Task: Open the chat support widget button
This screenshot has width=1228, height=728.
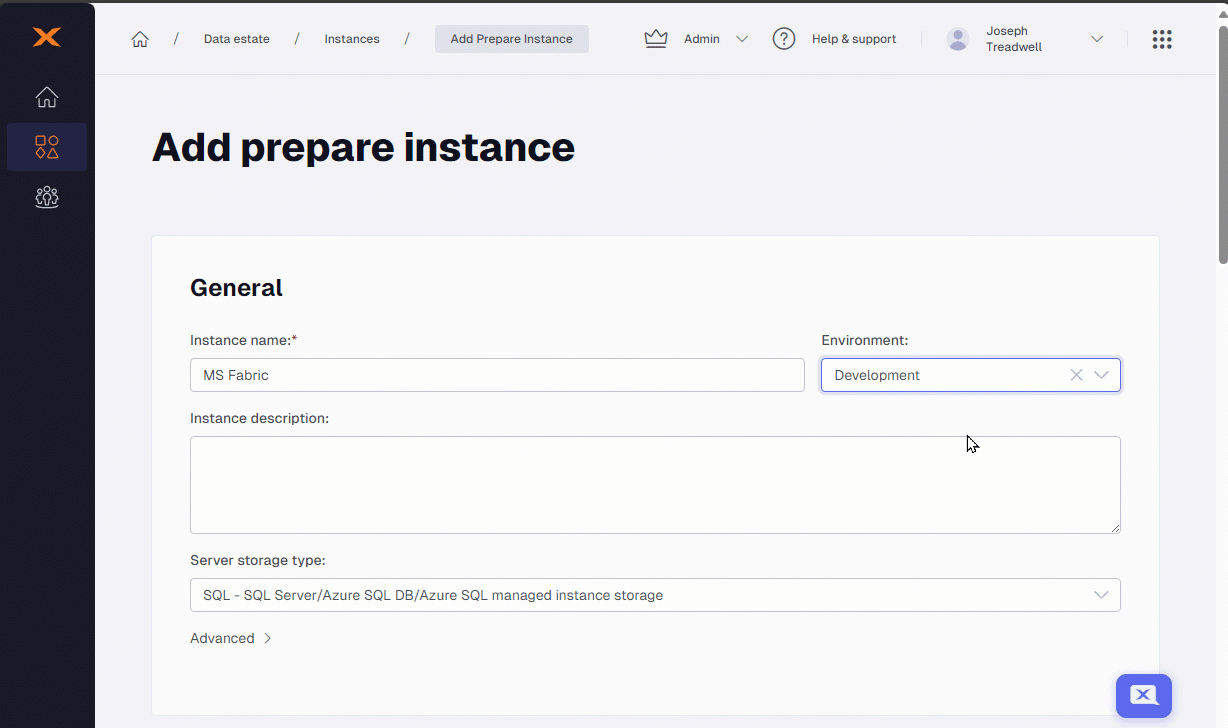Action: tap(1143, 695)
